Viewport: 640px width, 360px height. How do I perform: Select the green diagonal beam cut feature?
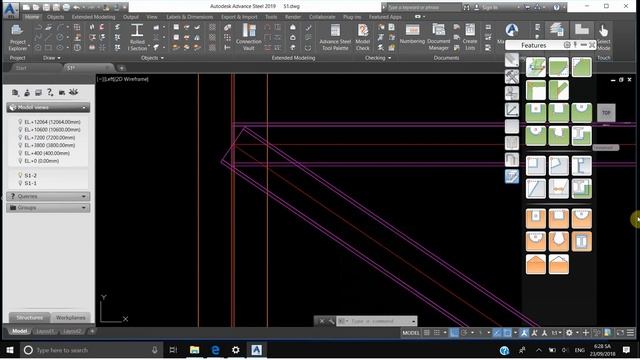click(558, 67)
